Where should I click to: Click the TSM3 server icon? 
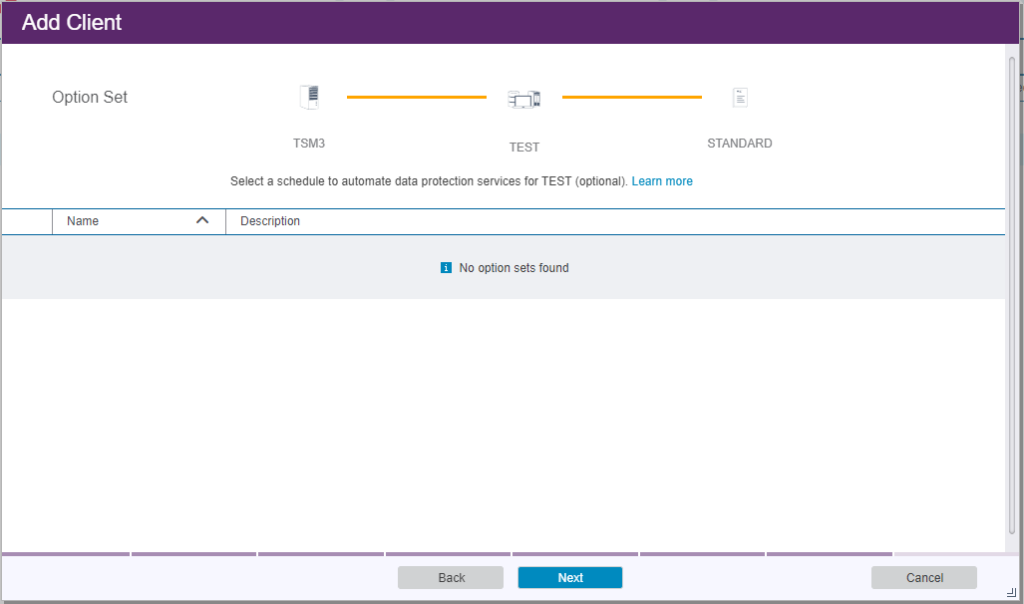tap(310, 96)
